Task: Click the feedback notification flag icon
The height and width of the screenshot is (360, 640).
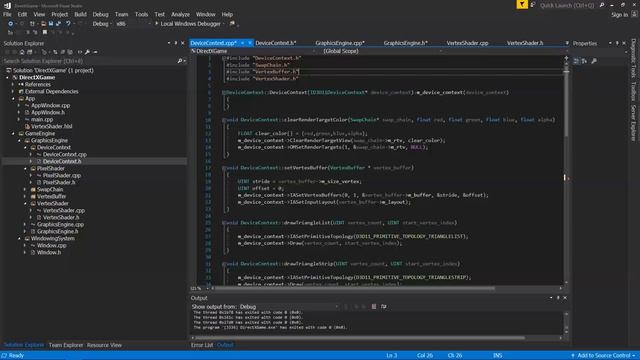Action: point(522,4)
